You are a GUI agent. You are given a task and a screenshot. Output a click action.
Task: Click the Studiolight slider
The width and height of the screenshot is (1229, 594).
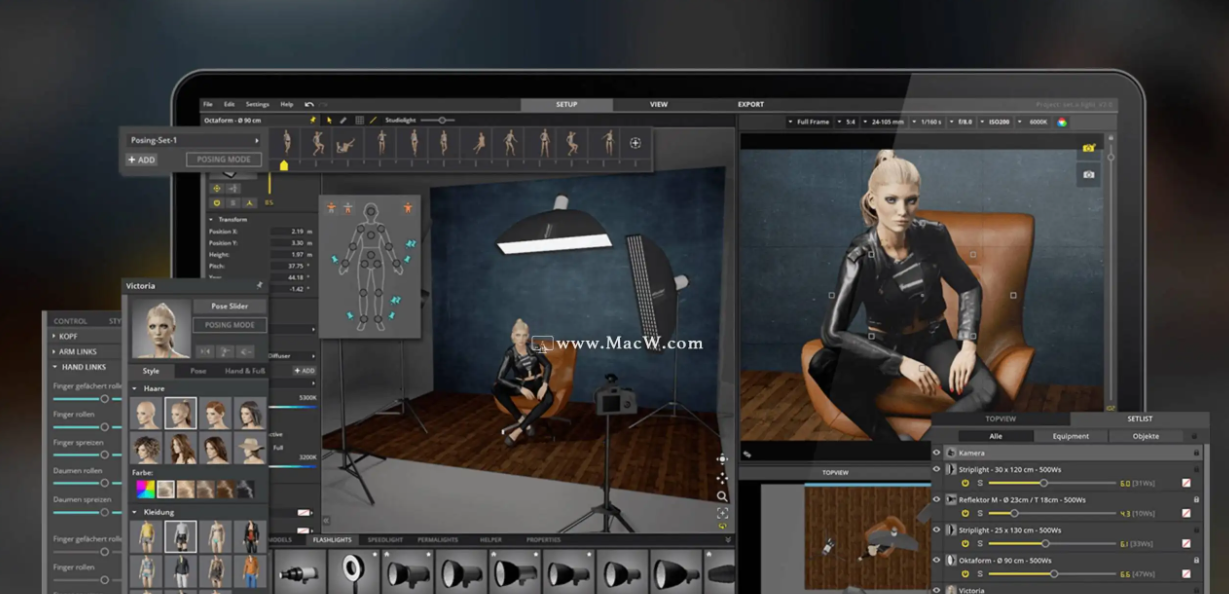tap(438, 120)
